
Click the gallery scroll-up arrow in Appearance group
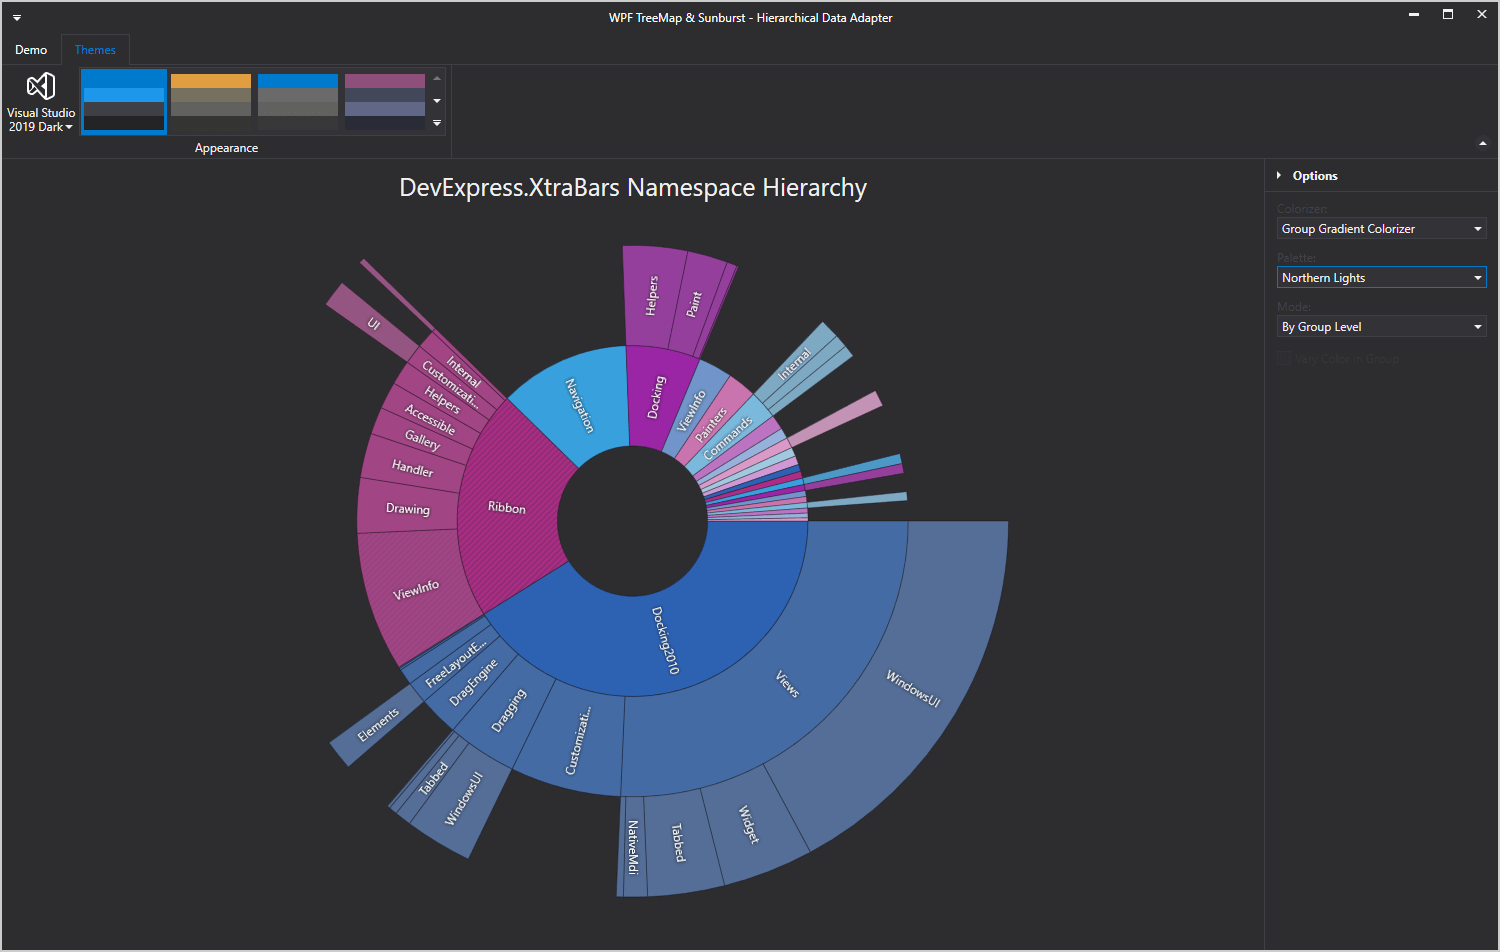[437, 77]
